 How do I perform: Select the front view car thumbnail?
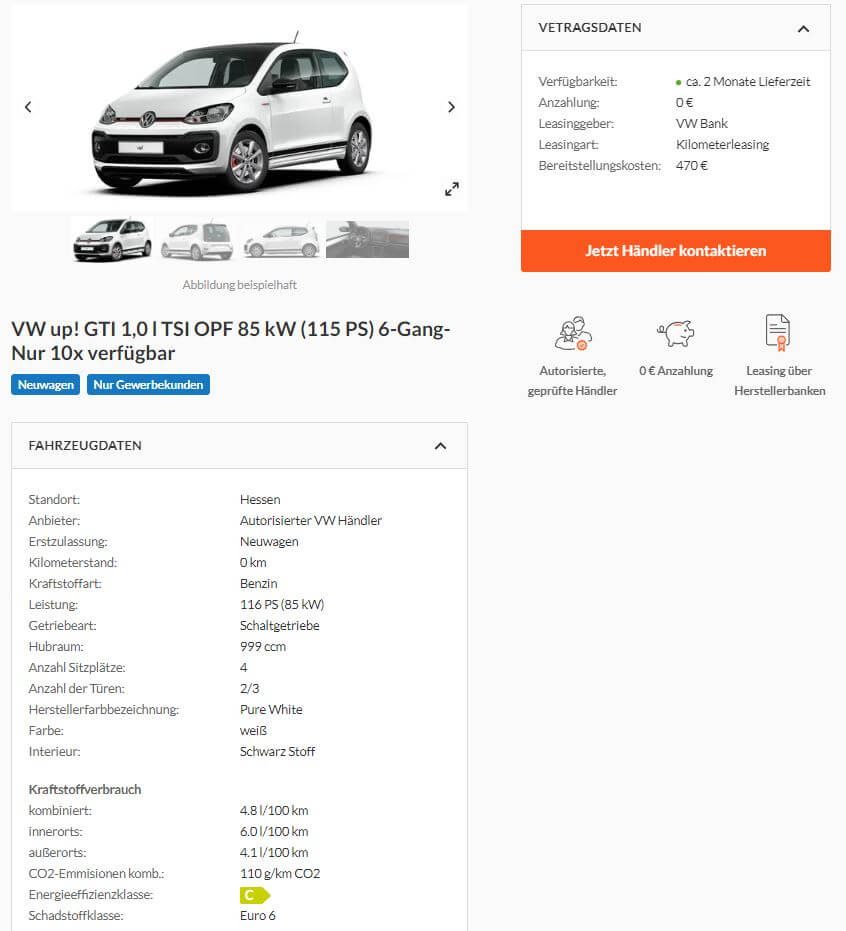(112, 240)
